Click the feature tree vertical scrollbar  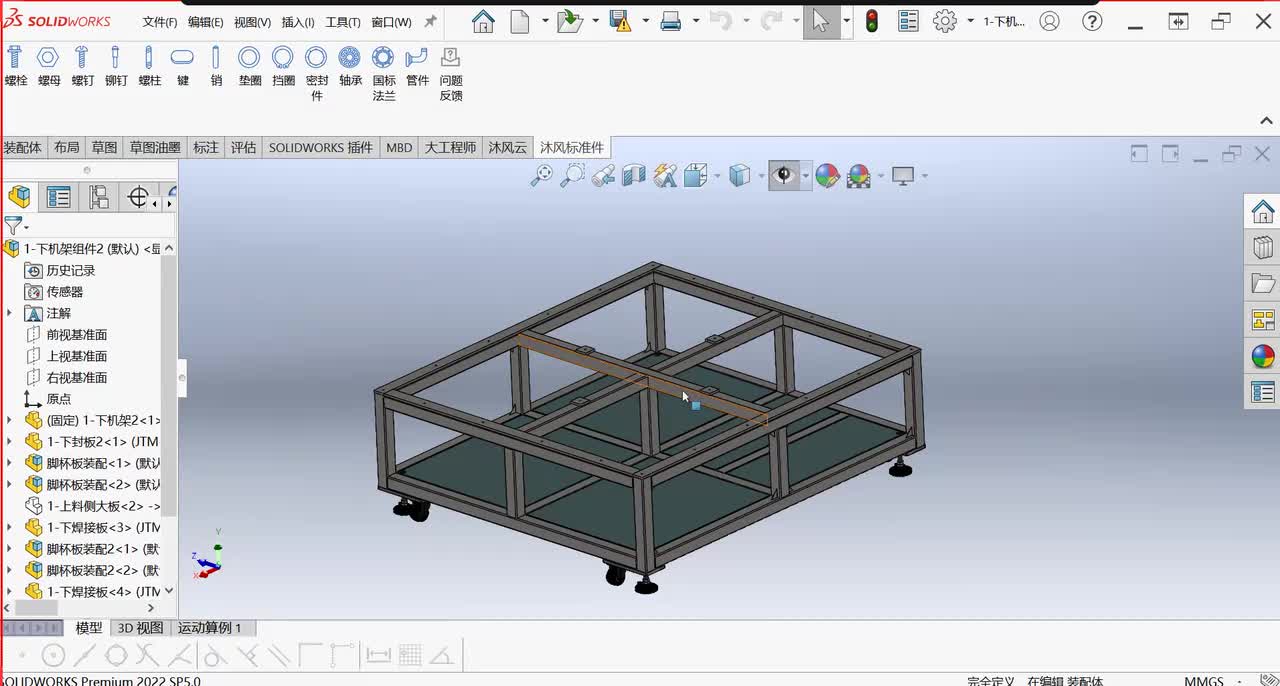169,388
